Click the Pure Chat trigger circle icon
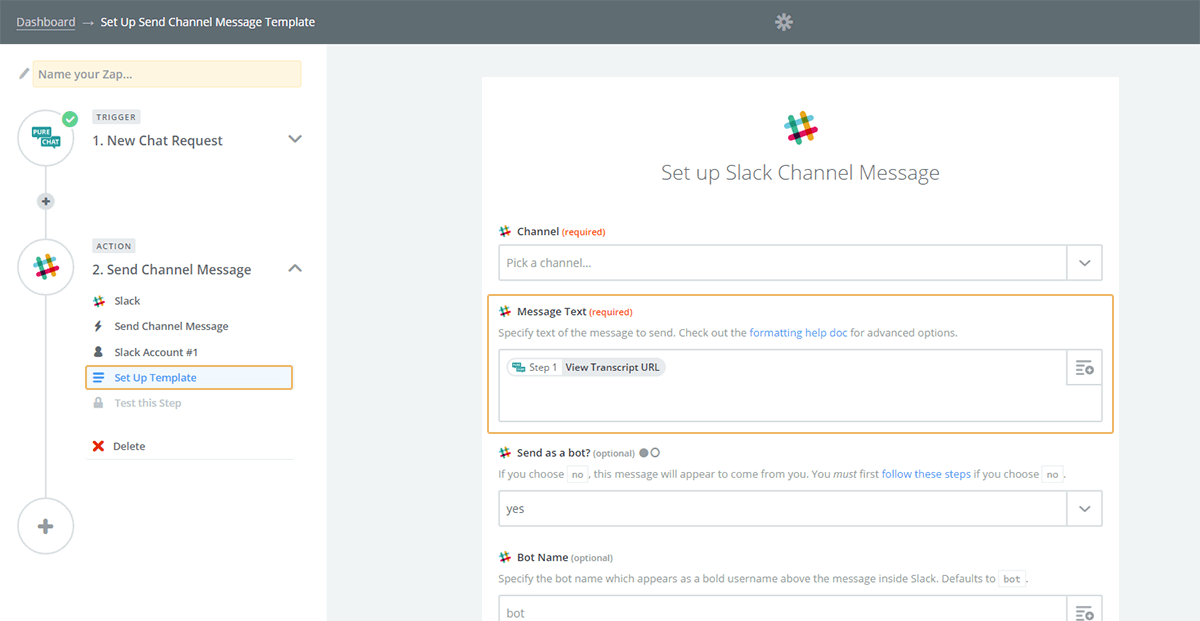This screenshot has height=621, width=1200. (45, 137)
